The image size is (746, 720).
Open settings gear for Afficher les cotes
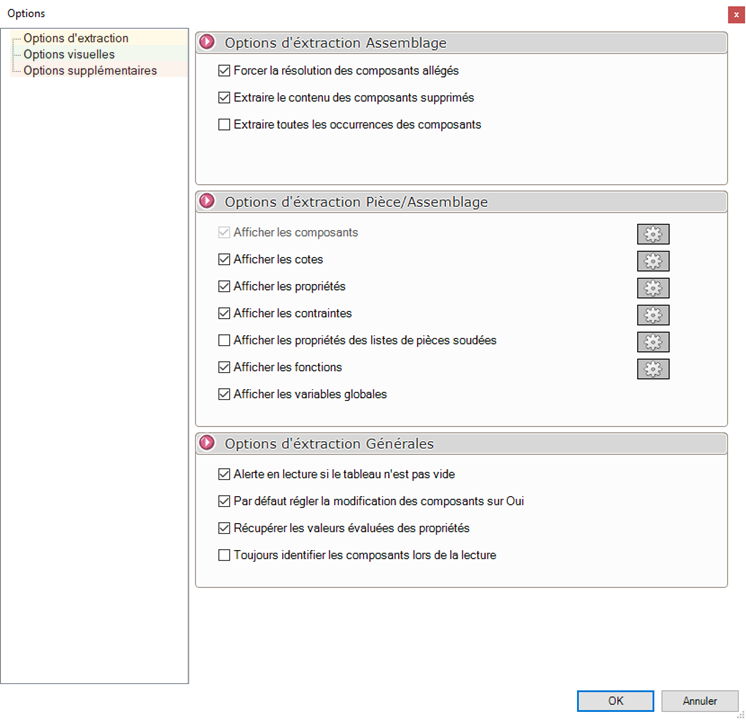pos(653,261)
